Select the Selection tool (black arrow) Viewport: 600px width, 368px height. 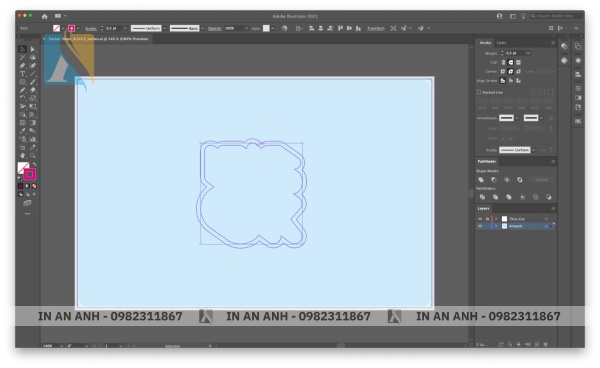[22, 49]
